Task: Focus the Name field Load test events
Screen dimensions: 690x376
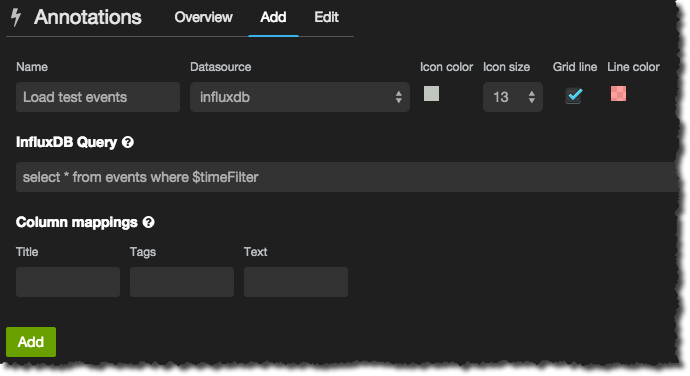Action: tap(98, 97)
